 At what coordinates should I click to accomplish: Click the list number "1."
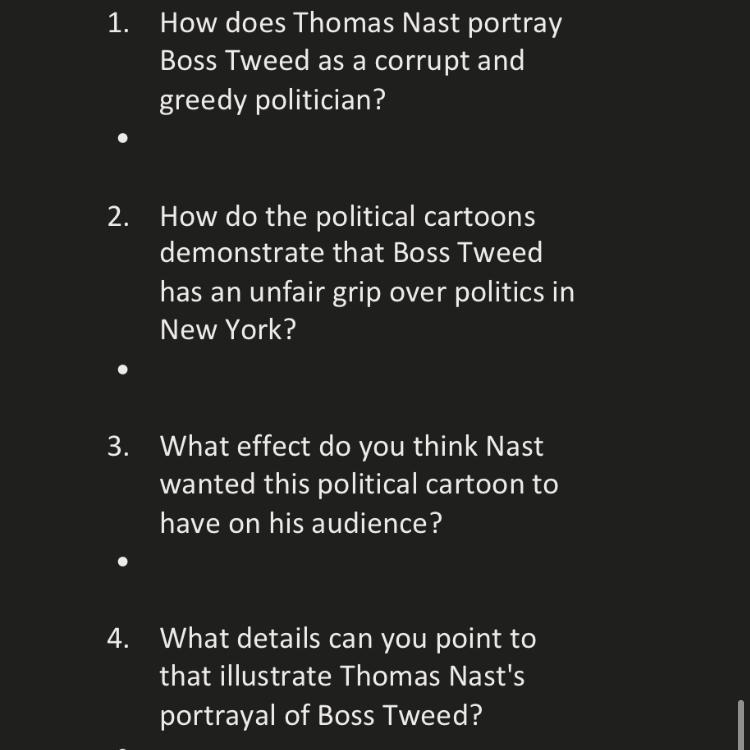coord(119,23)
